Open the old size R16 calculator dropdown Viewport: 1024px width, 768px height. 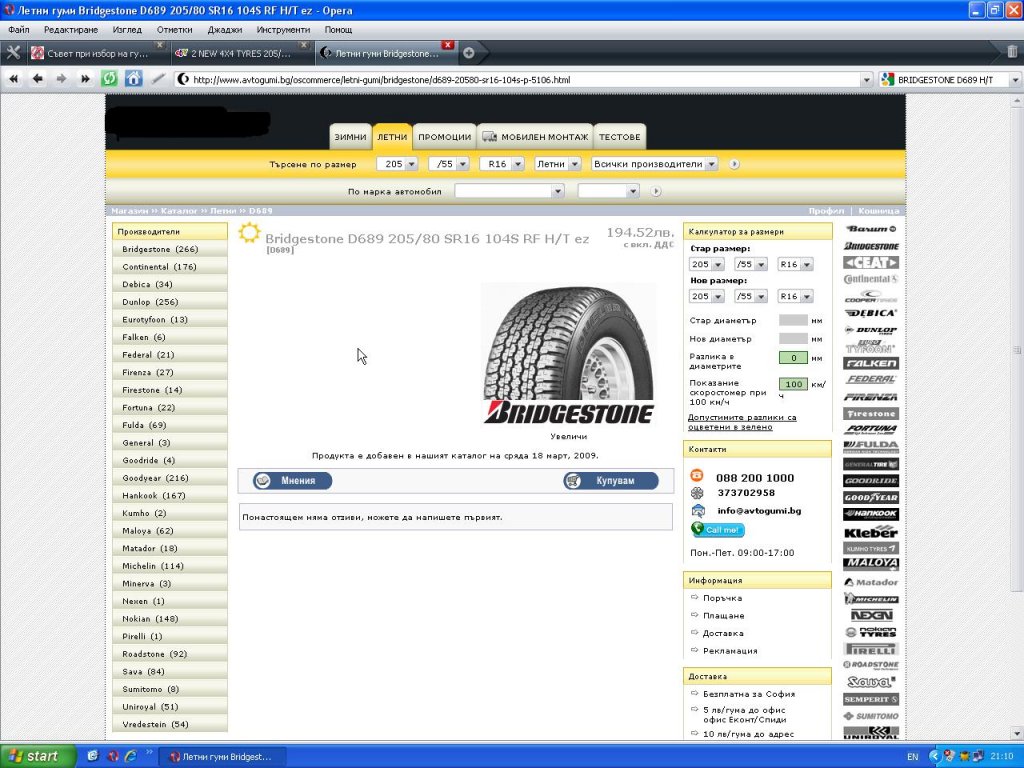coord(795,265)
